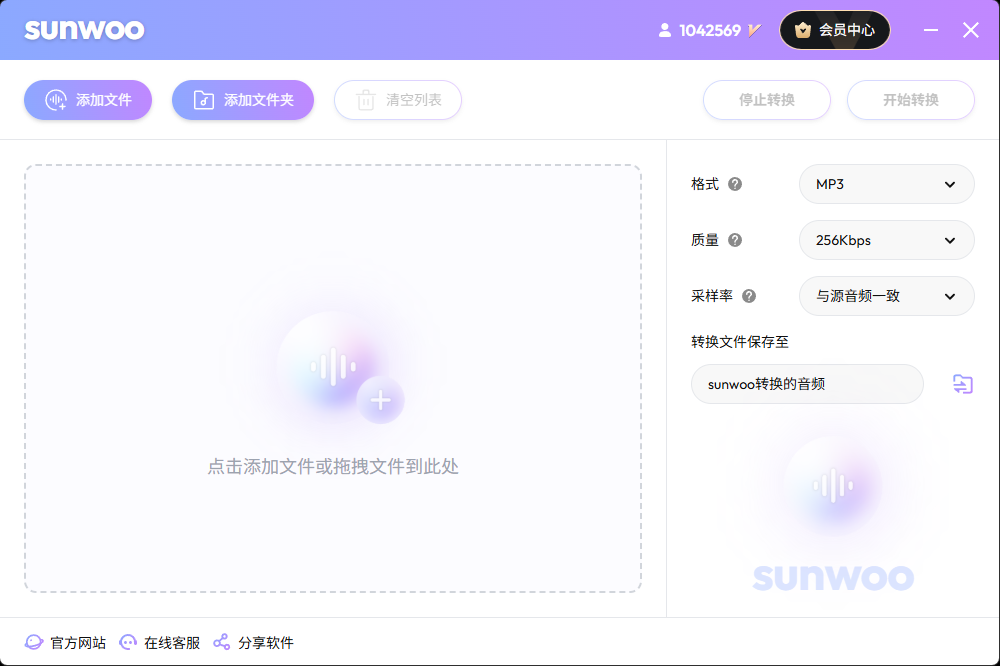
Task: Click the 开始转换 button
Action: pos(910,100)
